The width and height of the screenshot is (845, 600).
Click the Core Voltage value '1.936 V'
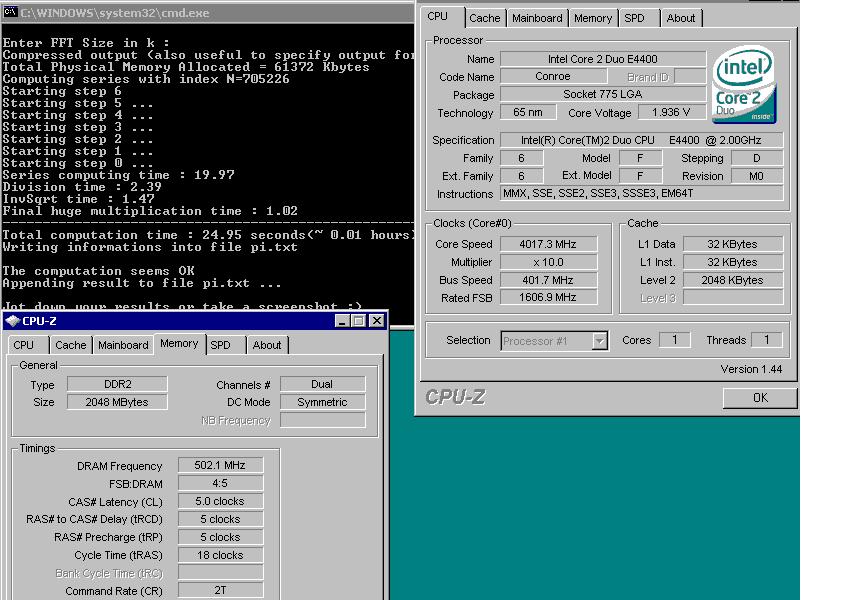click(671, 112)
